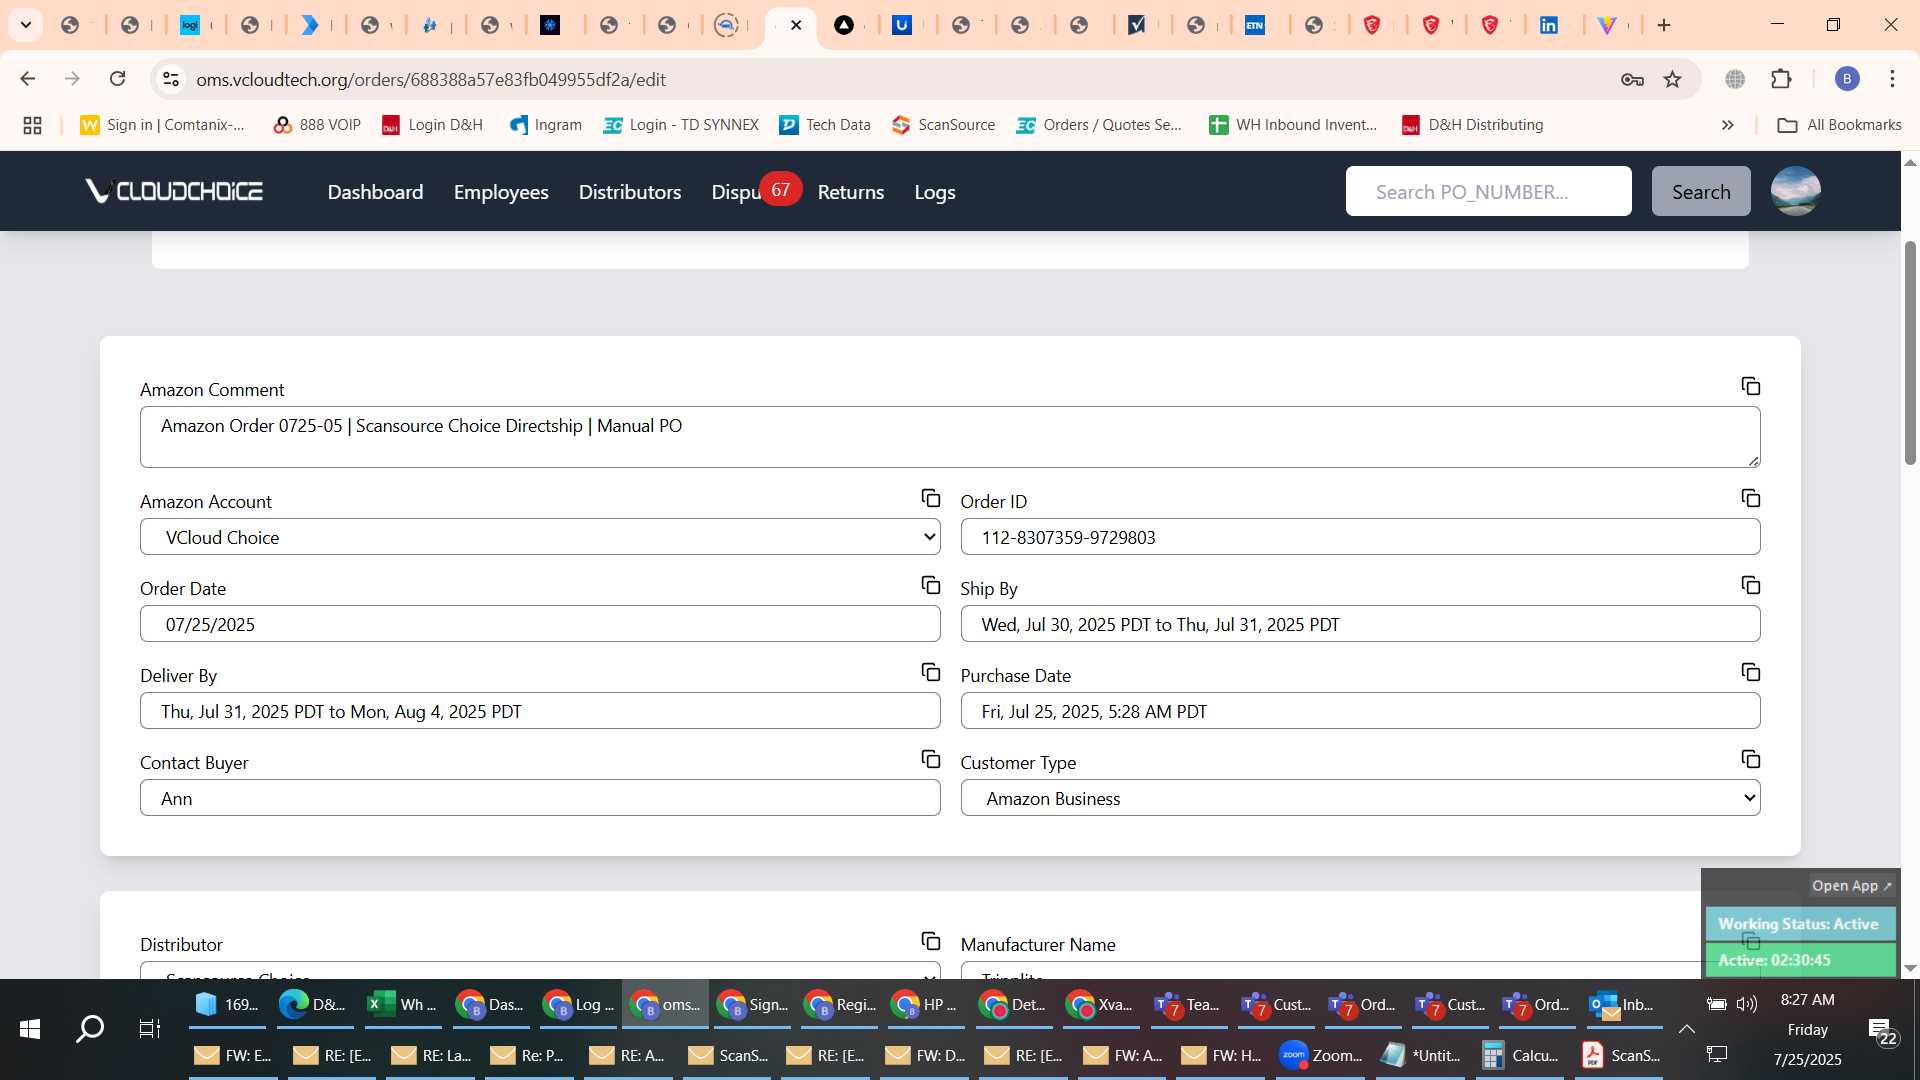The height and width of the screenshot is (1080, 1920).
Task: Edit the Purchase Date field
Action: coord(1360,711)
